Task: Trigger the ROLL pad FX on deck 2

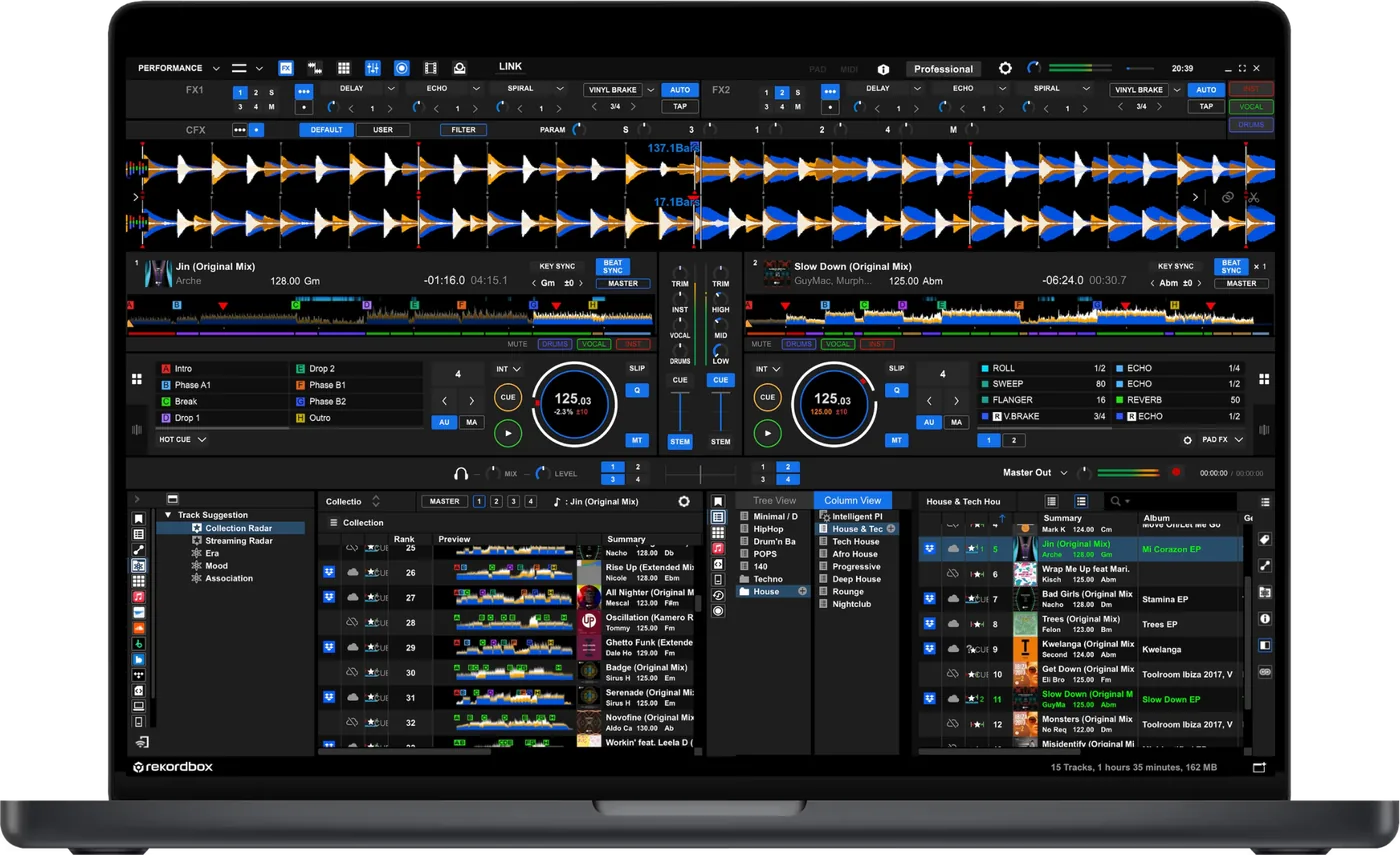Action: [1043, 369]
